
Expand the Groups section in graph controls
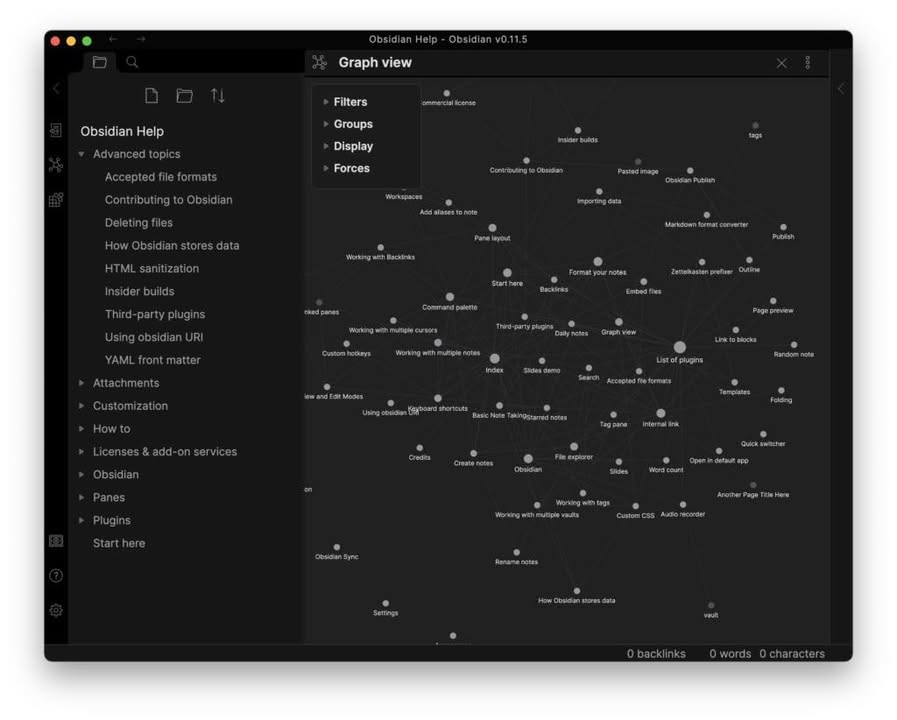[x=353, y=124]
